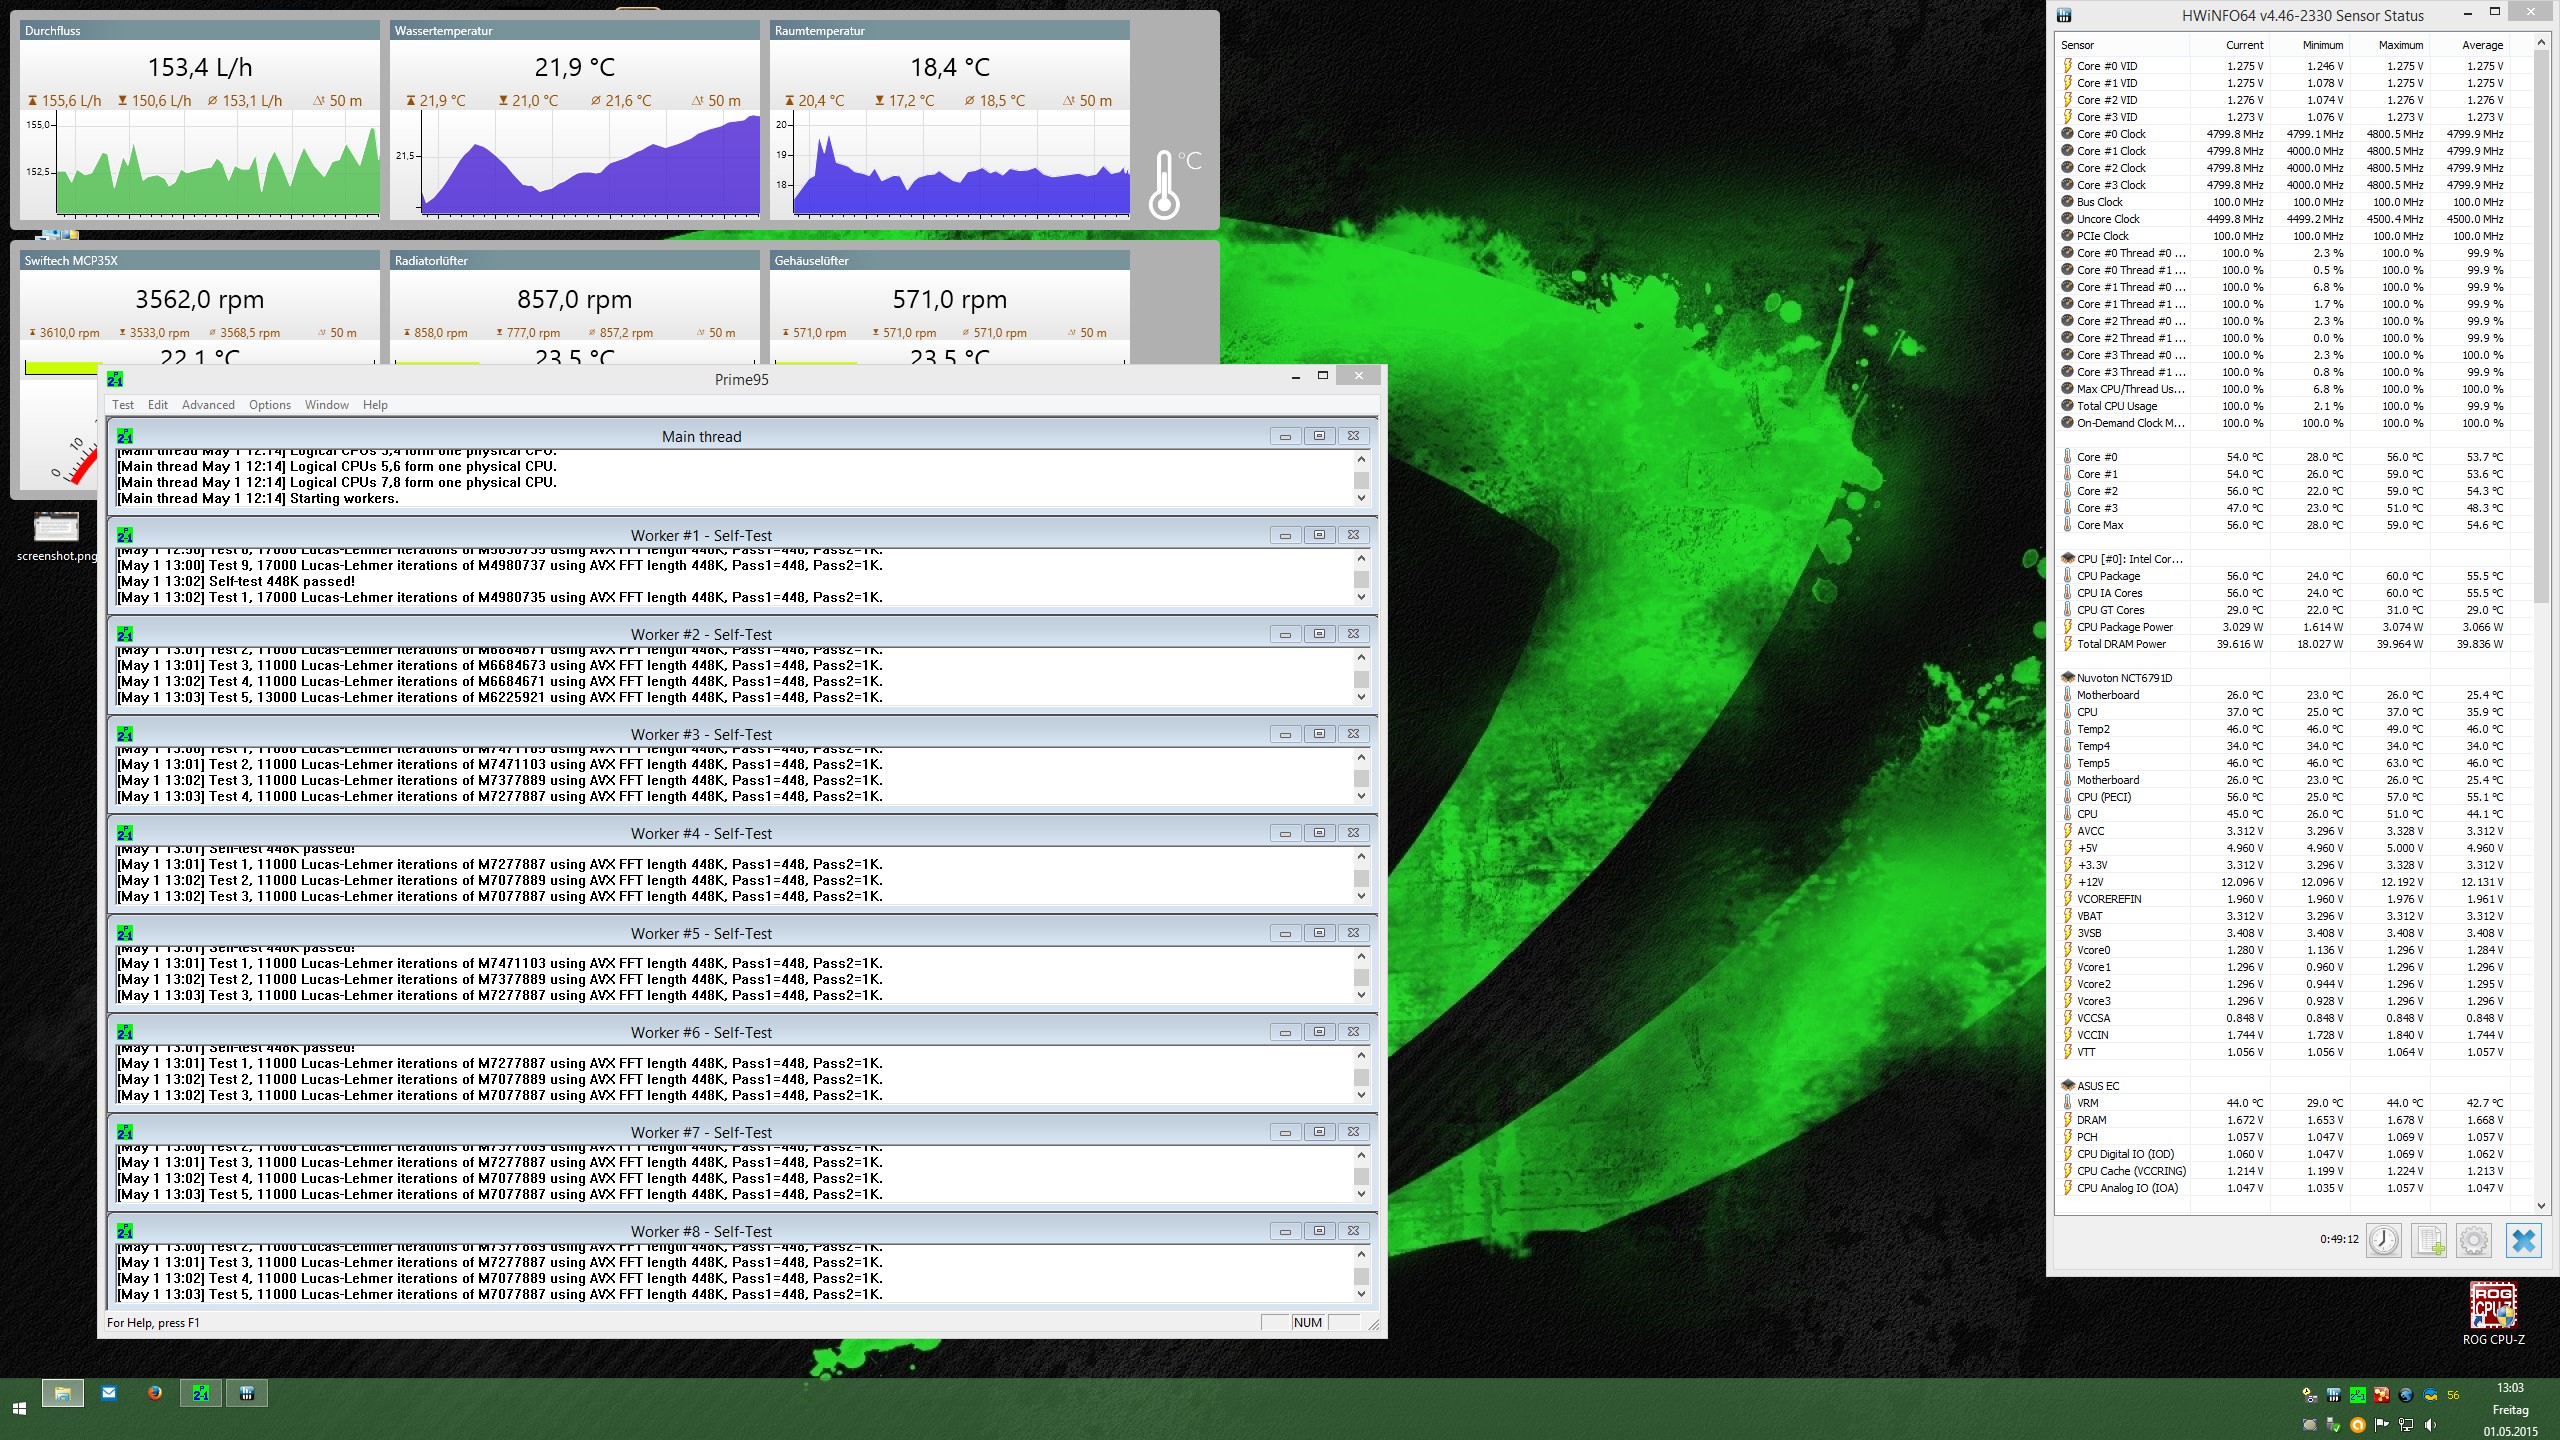Screen dimensions: 2560x1440
Task: Select screenshot.png desktop file
Action: click(x=57, y=536)
